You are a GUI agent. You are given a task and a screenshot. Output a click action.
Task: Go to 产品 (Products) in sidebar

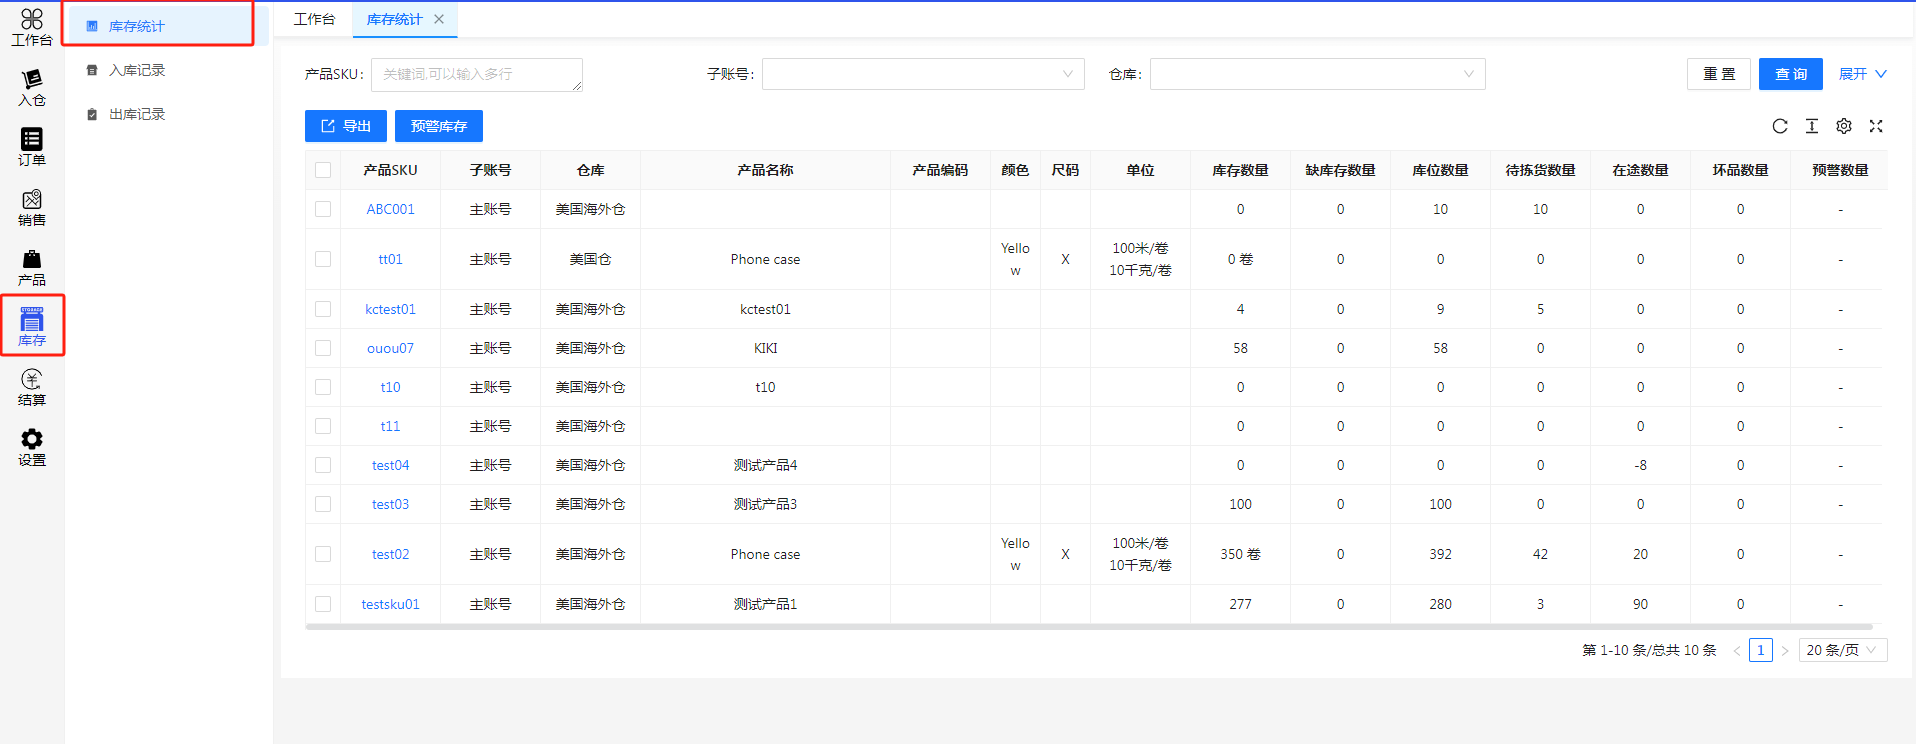(x=32, y=267)
